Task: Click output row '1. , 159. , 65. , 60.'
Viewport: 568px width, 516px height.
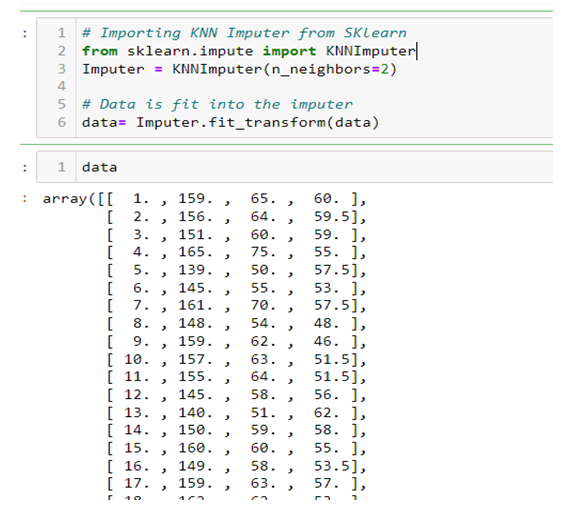Action: pos(236,199)
